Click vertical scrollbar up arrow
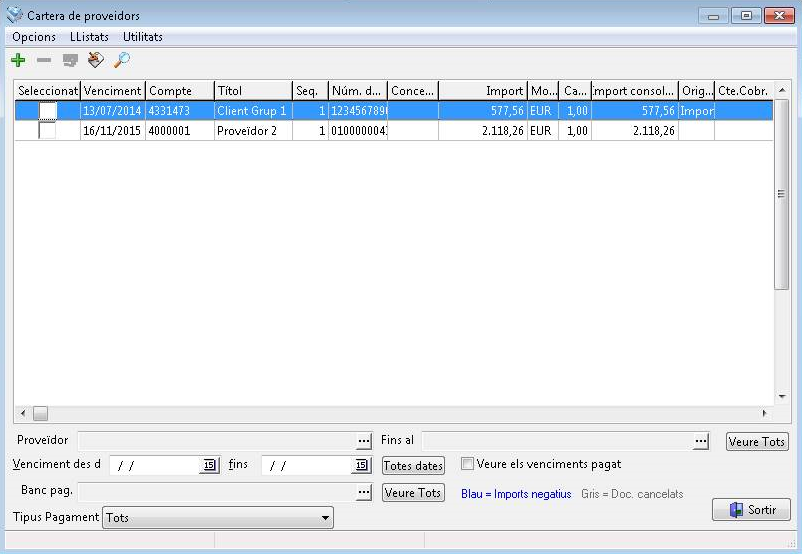Image resolution: width=802 pixels, height=554 pixels. (x=782, y=90)
